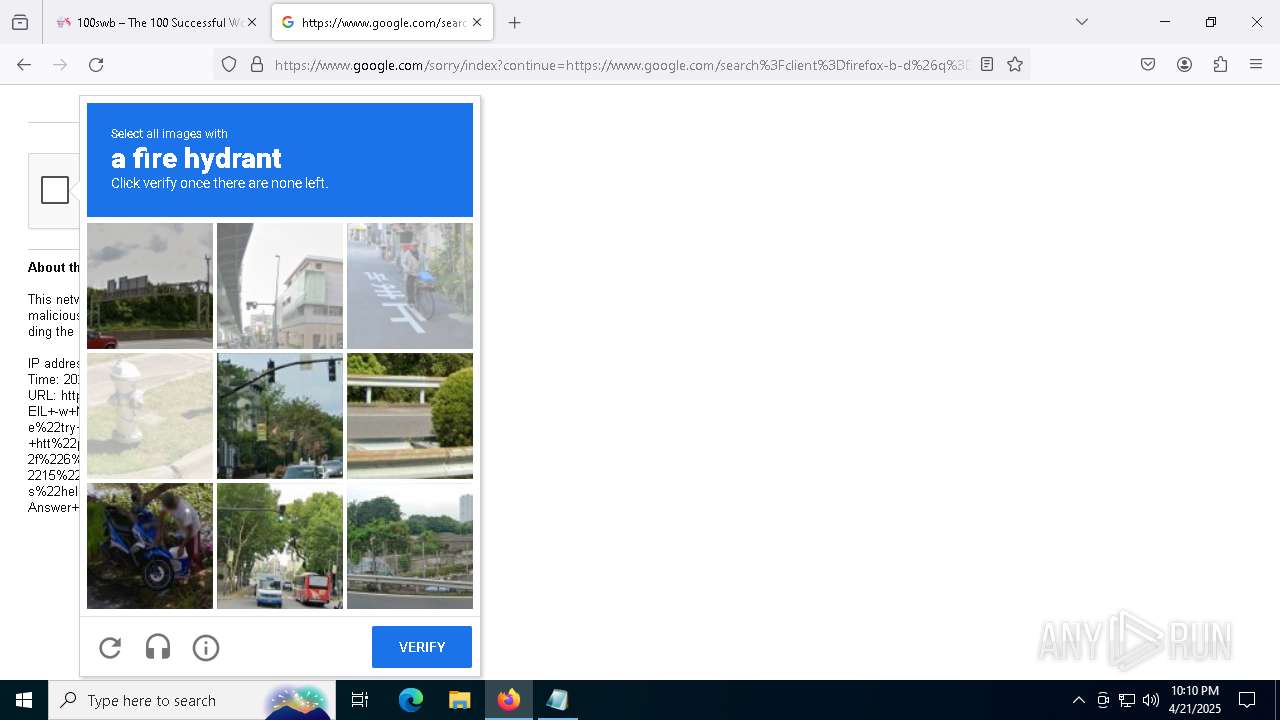Image resolution: width=1280 pixels, height=720 pixels.
Task: Open Windows Start menu
Action: (x=24, y=700)
